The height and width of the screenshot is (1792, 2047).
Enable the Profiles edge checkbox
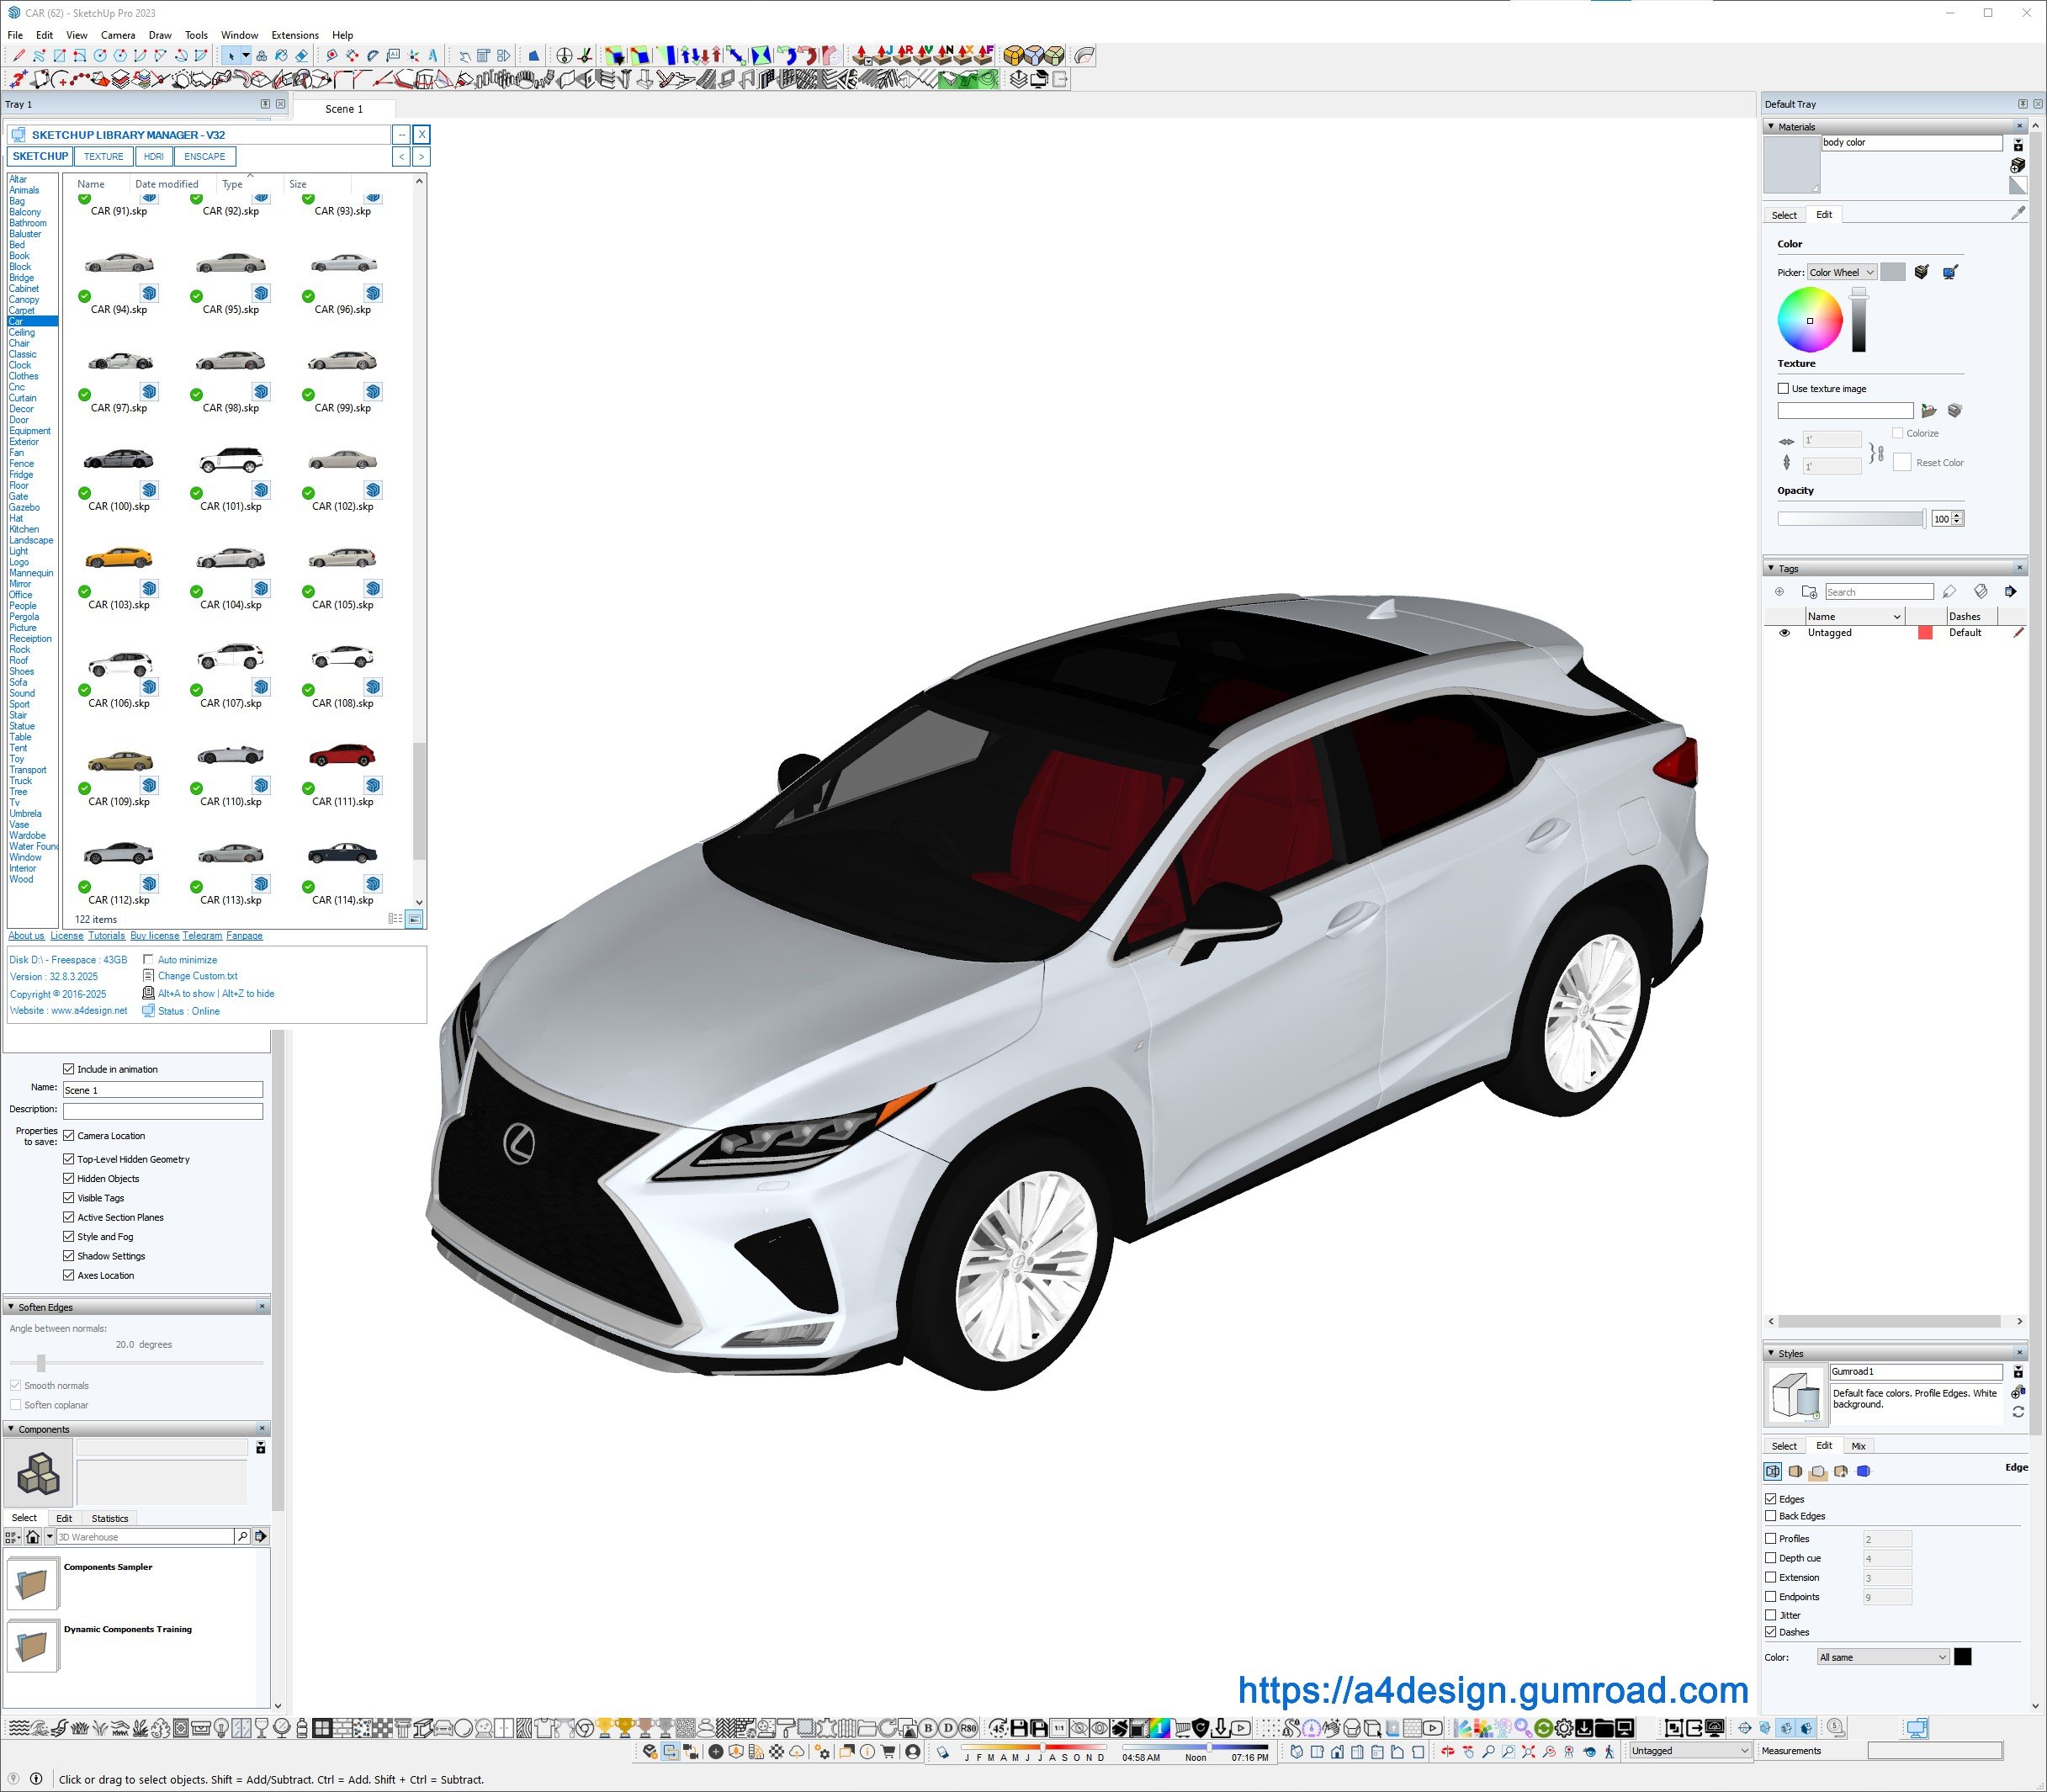(1770, 1539)
